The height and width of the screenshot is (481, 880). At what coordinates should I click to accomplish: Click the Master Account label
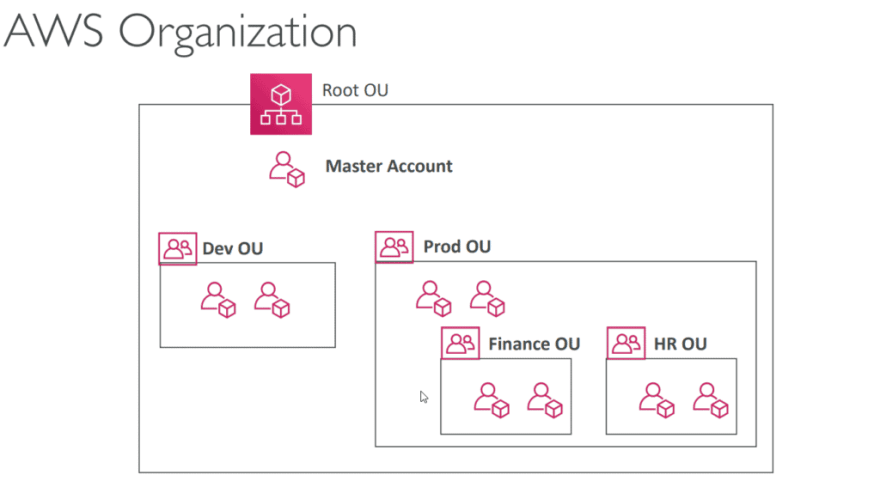tap(389, 166)
